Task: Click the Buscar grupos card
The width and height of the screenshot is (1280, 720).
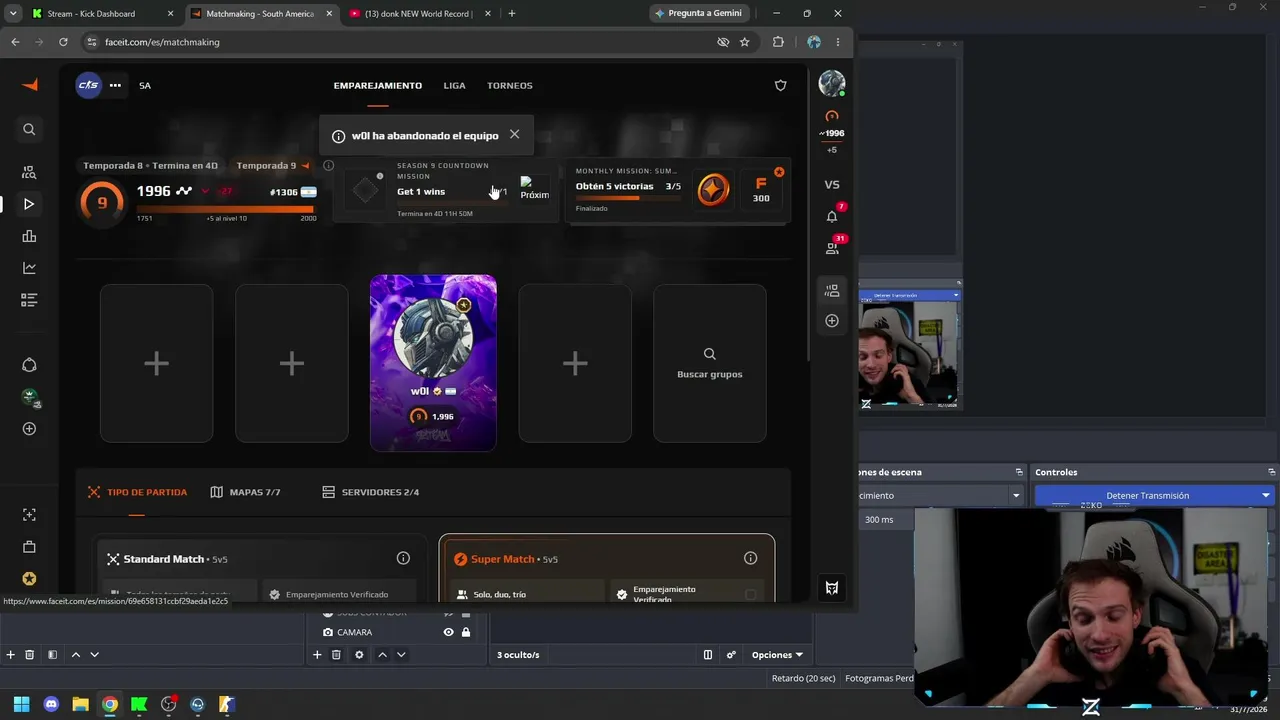Action: [x=710, y=363]
